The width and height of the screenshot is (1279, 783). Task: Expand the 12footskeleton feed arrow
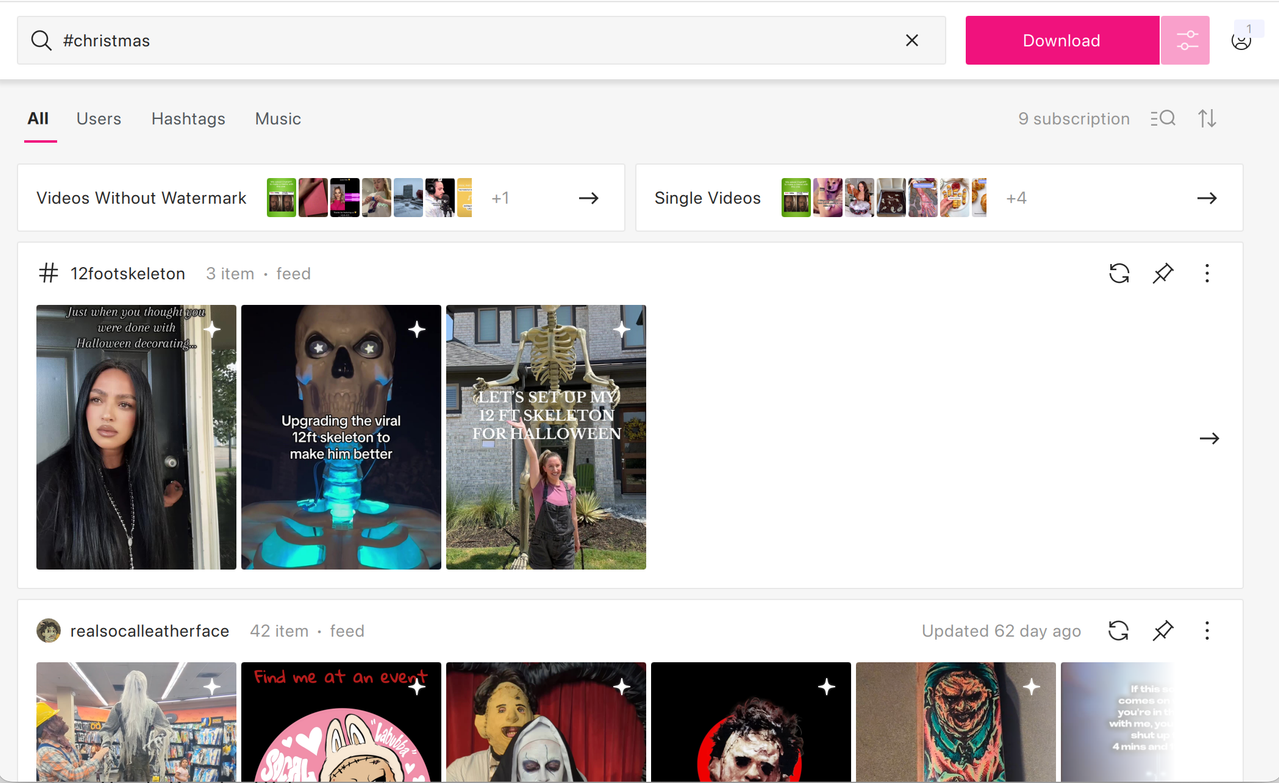point(1209,438)
